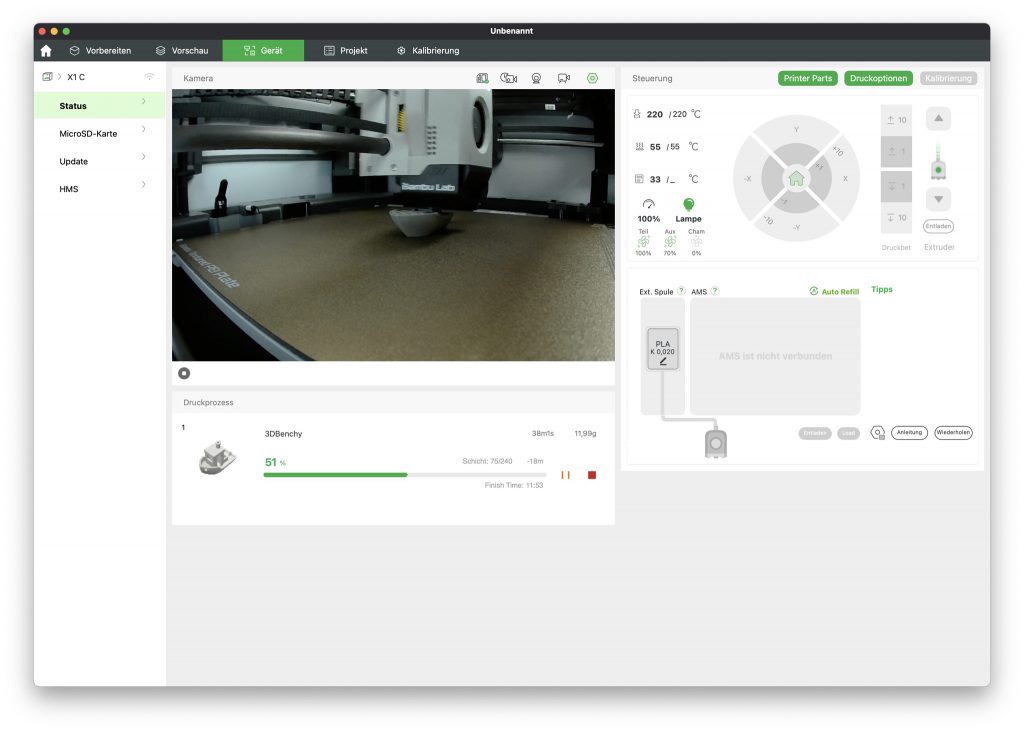Click the 3DBenchy model thumbnail

coord(217,457)
